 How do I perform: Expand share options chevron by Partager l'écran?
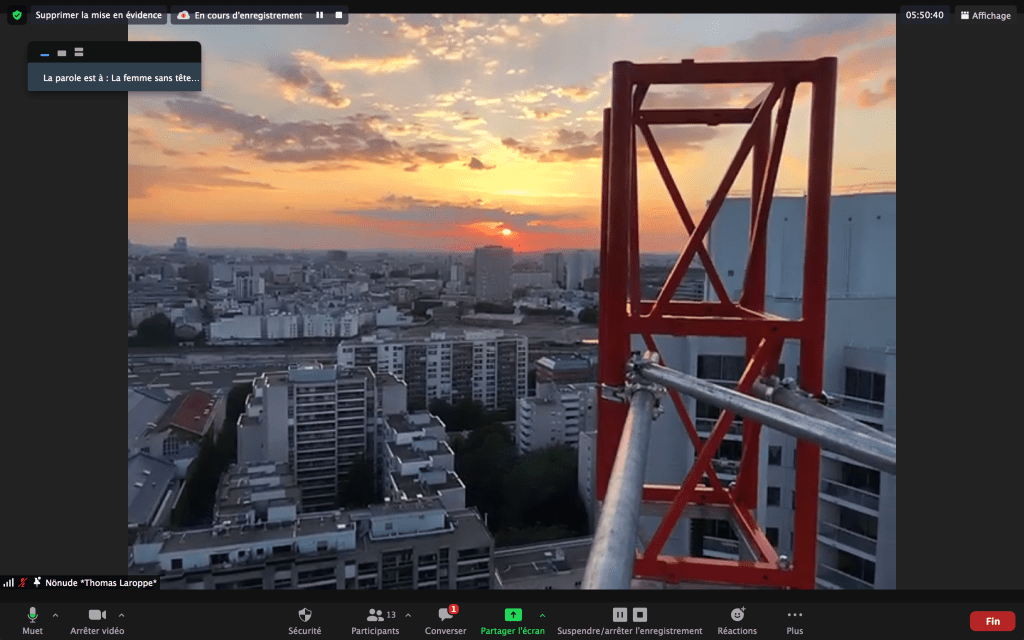tap(542, 615)
